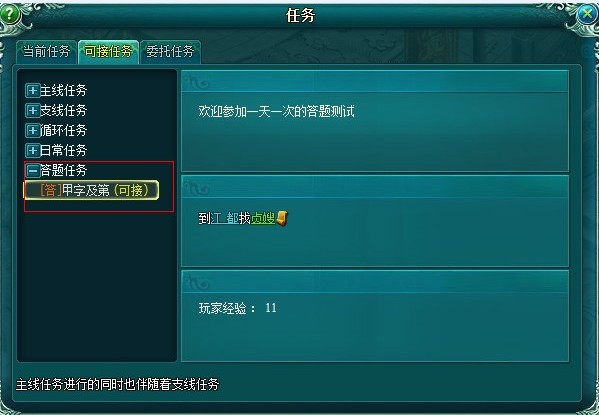Select the 可接任务 tab

(x=108, y=52)
